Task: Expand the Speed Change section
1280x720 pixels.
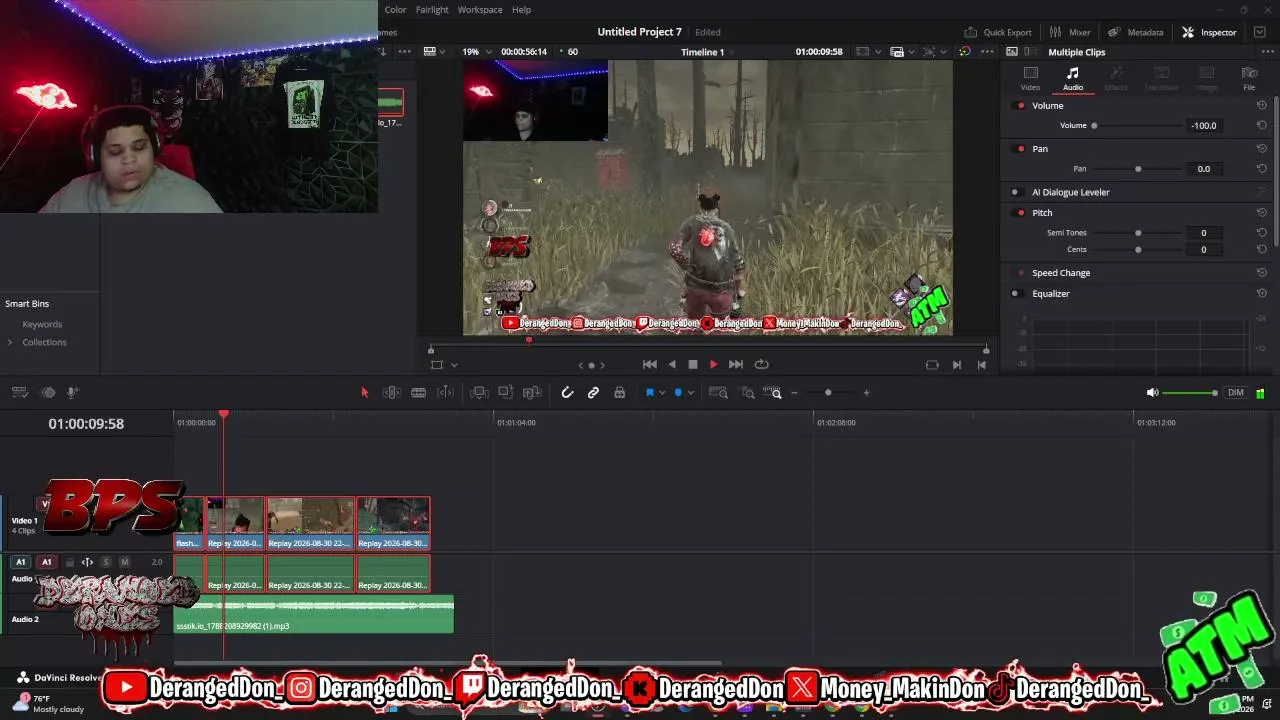Action: 1061,273
